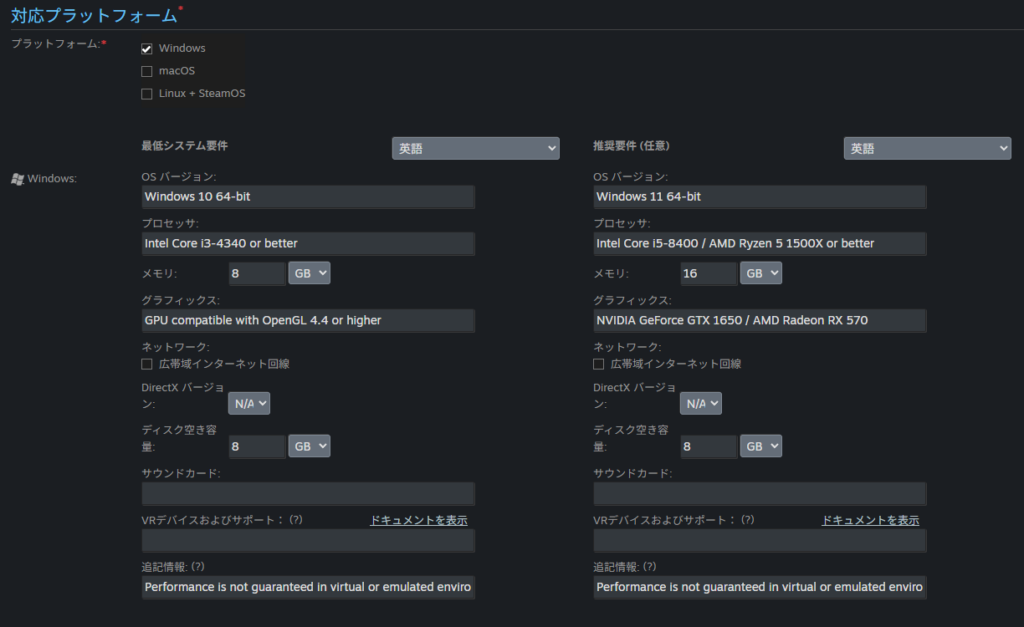Click the minimum グラフィックス field with OpenGL 4.4
Image resolution: width=1024 pixels, height=627 pixels.
pos(308,321)
